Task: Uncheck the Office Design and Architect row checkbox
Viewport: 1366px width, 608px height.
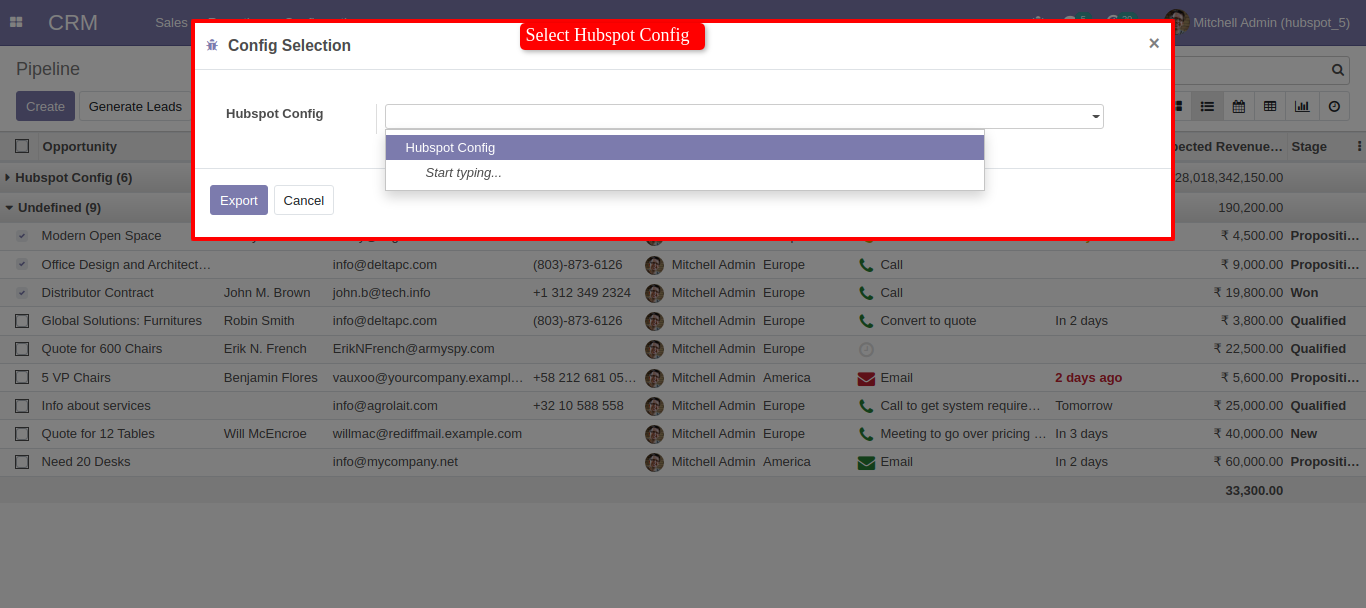Action: (x=22, y=265)
